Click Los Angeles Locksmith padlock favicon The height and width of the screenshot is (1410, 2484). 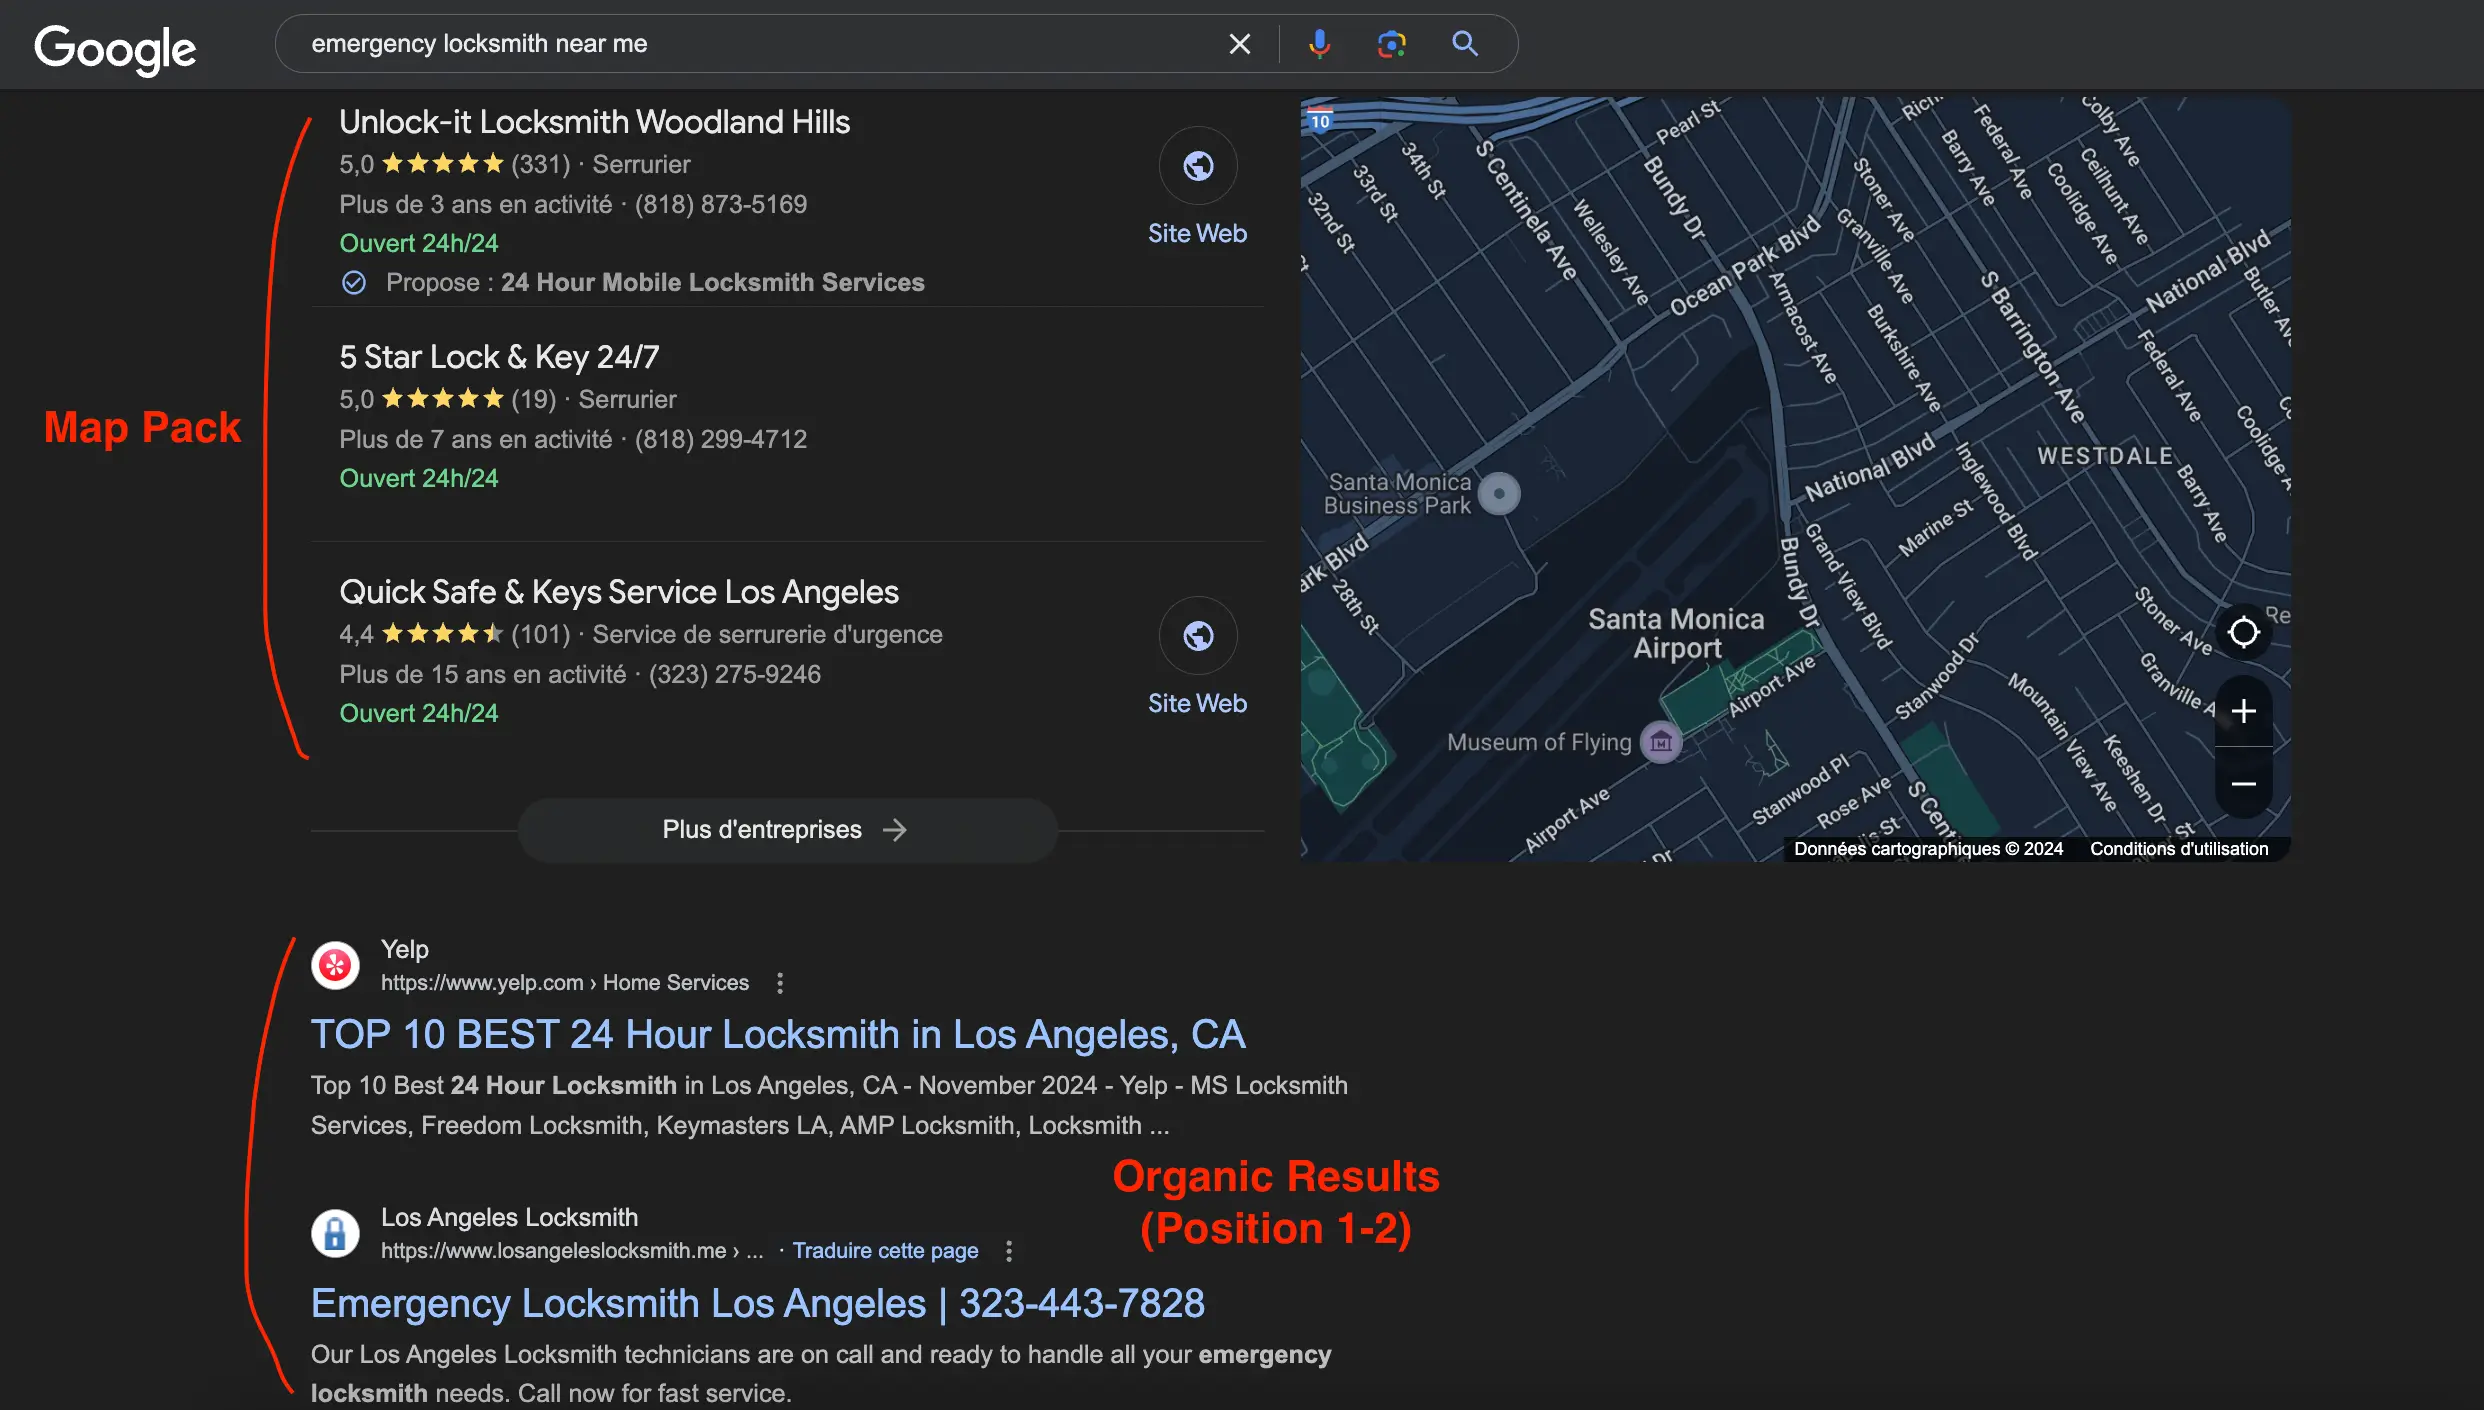(x=335, y=1233)
